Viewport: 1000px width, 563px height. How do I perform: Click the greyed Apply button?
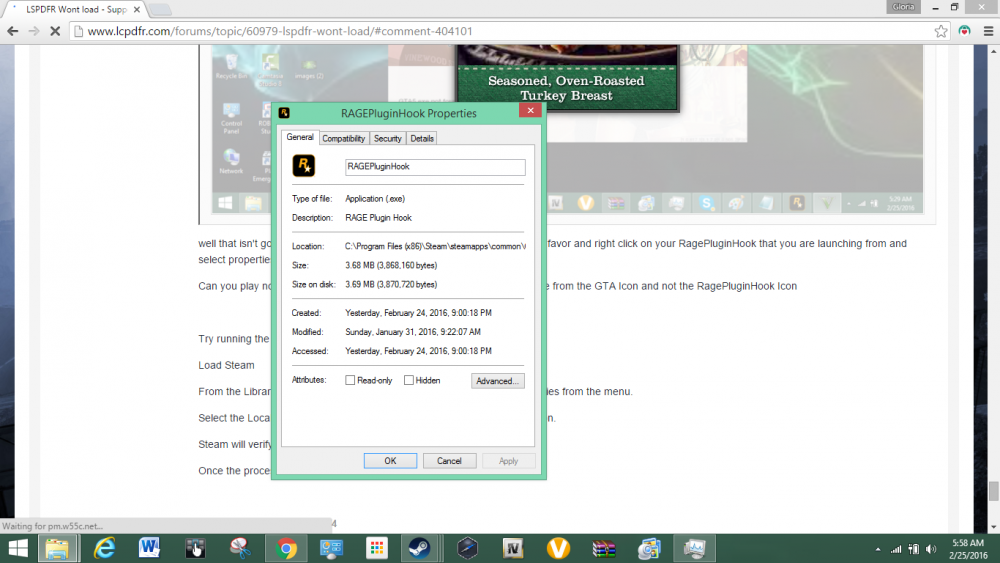508,460
